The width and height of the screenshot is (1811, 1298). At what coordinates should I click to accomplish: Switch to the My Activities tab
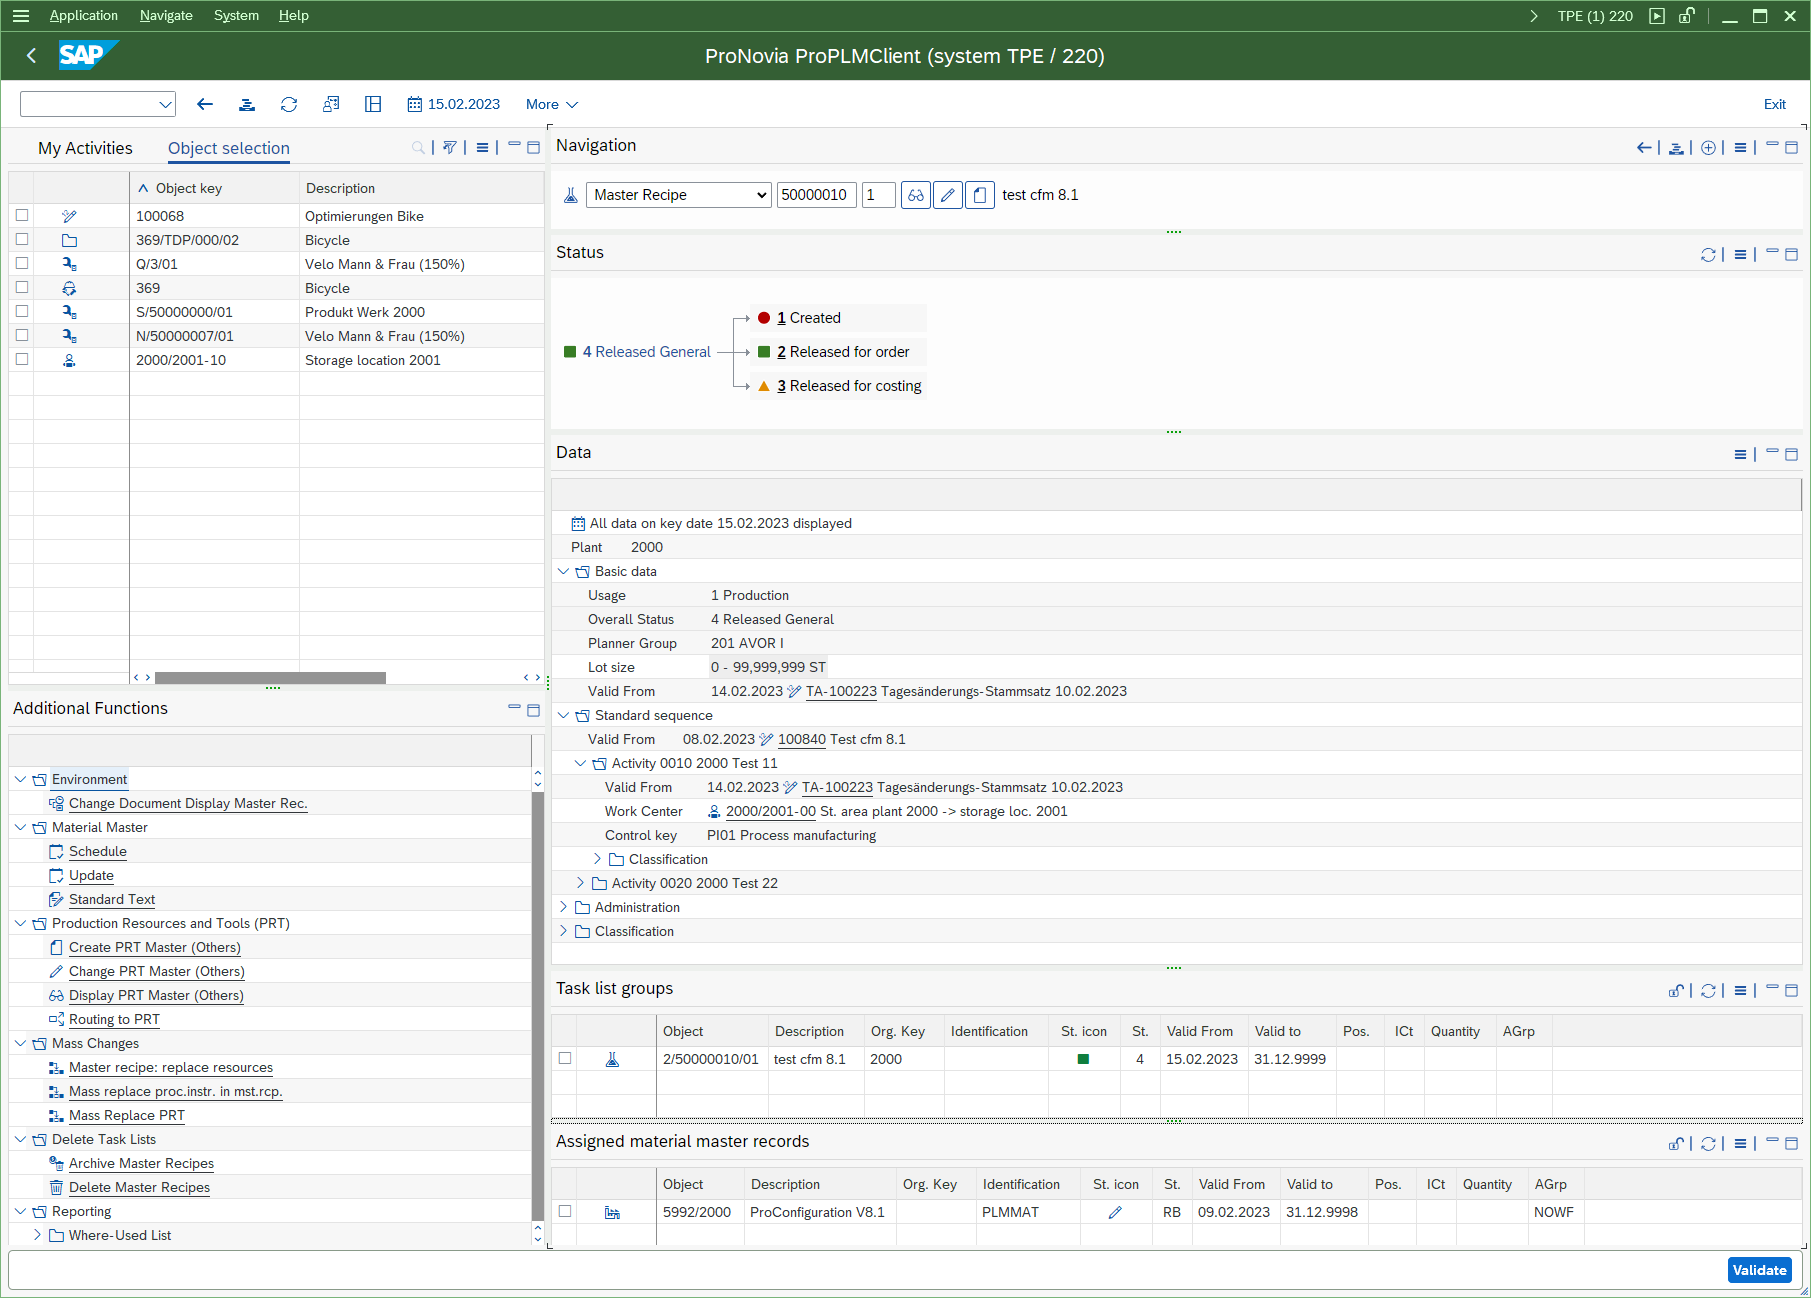85,148
